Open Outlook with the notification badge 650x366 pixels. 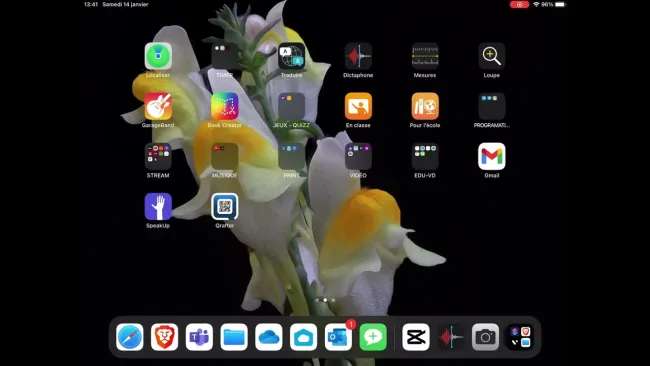[x=338, y=337]
